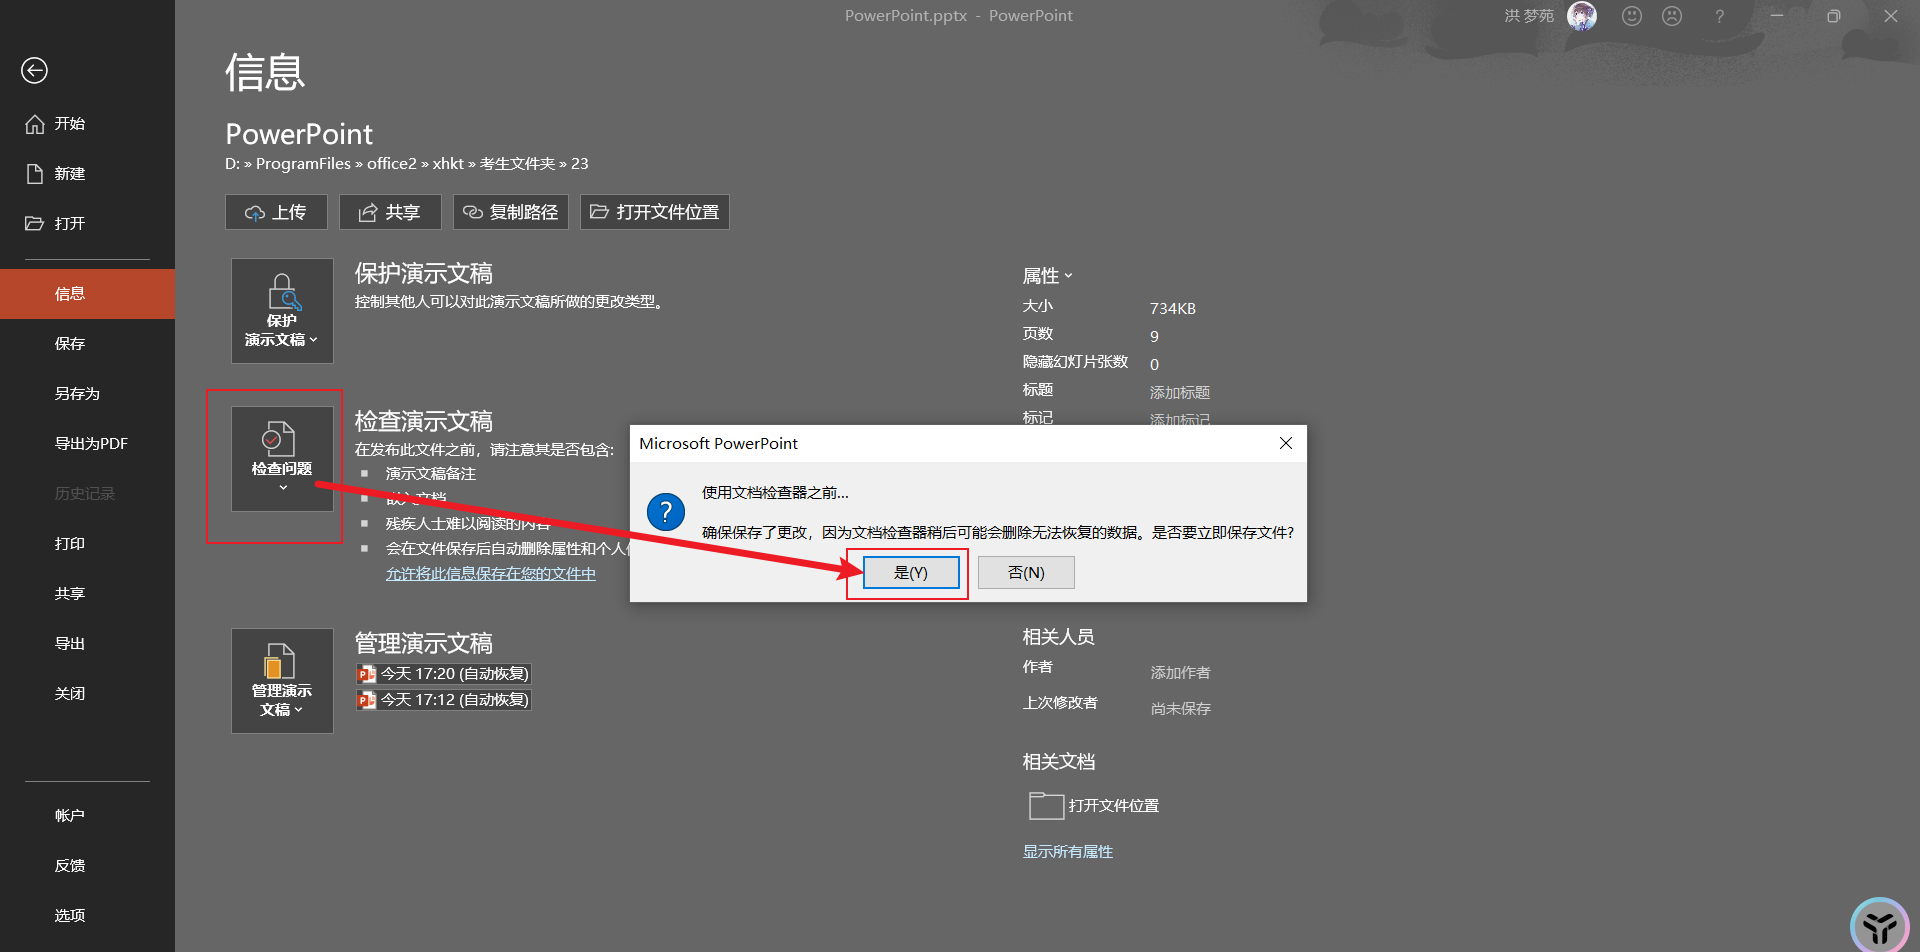Expand the 管理演示文稿 dropdown button

[x=282, y=681]
